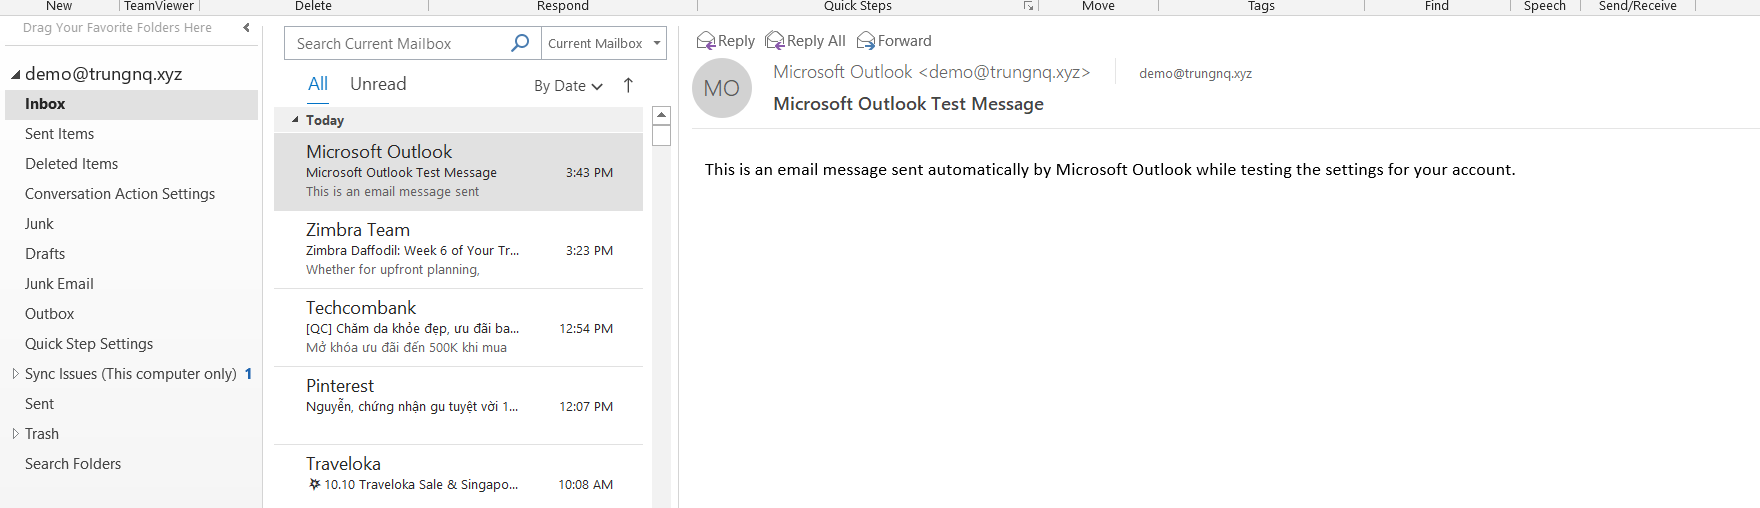Open the Techcombank email
Viewport: 1760px width, 508px height.
pyautogui.click(x=458, y=328)
